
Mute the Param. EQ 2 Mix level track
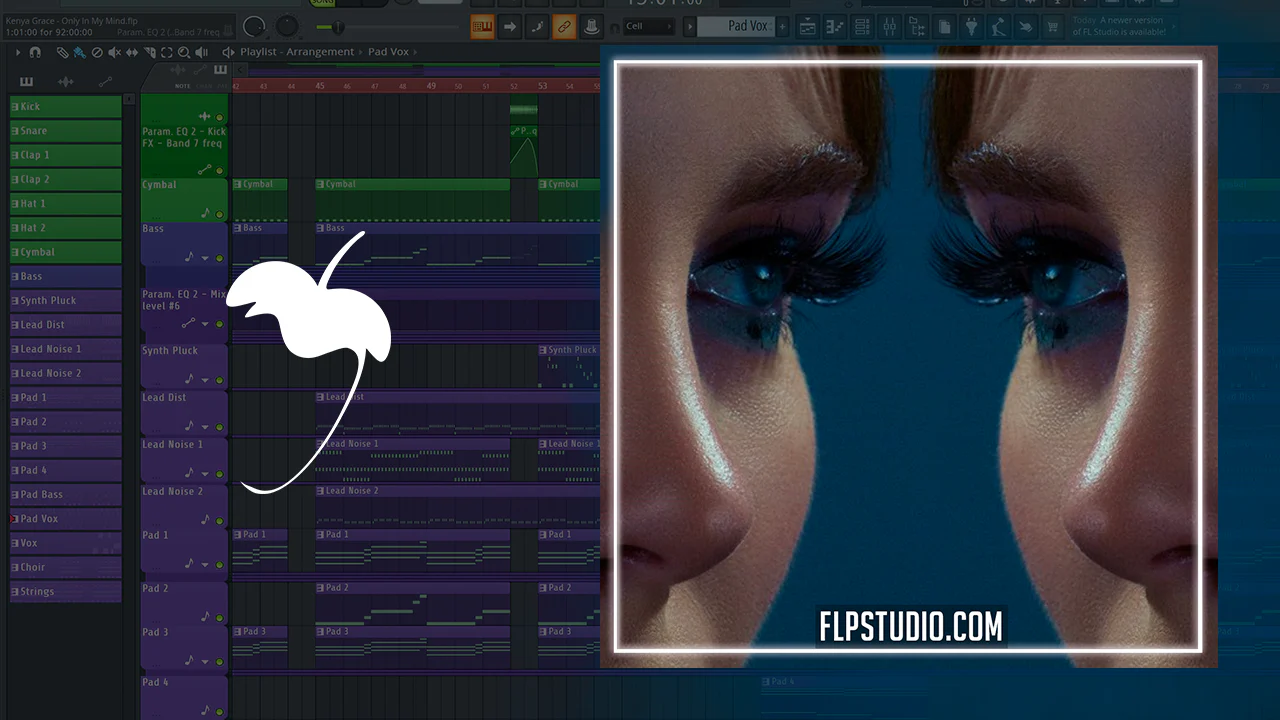click(219, 324)
